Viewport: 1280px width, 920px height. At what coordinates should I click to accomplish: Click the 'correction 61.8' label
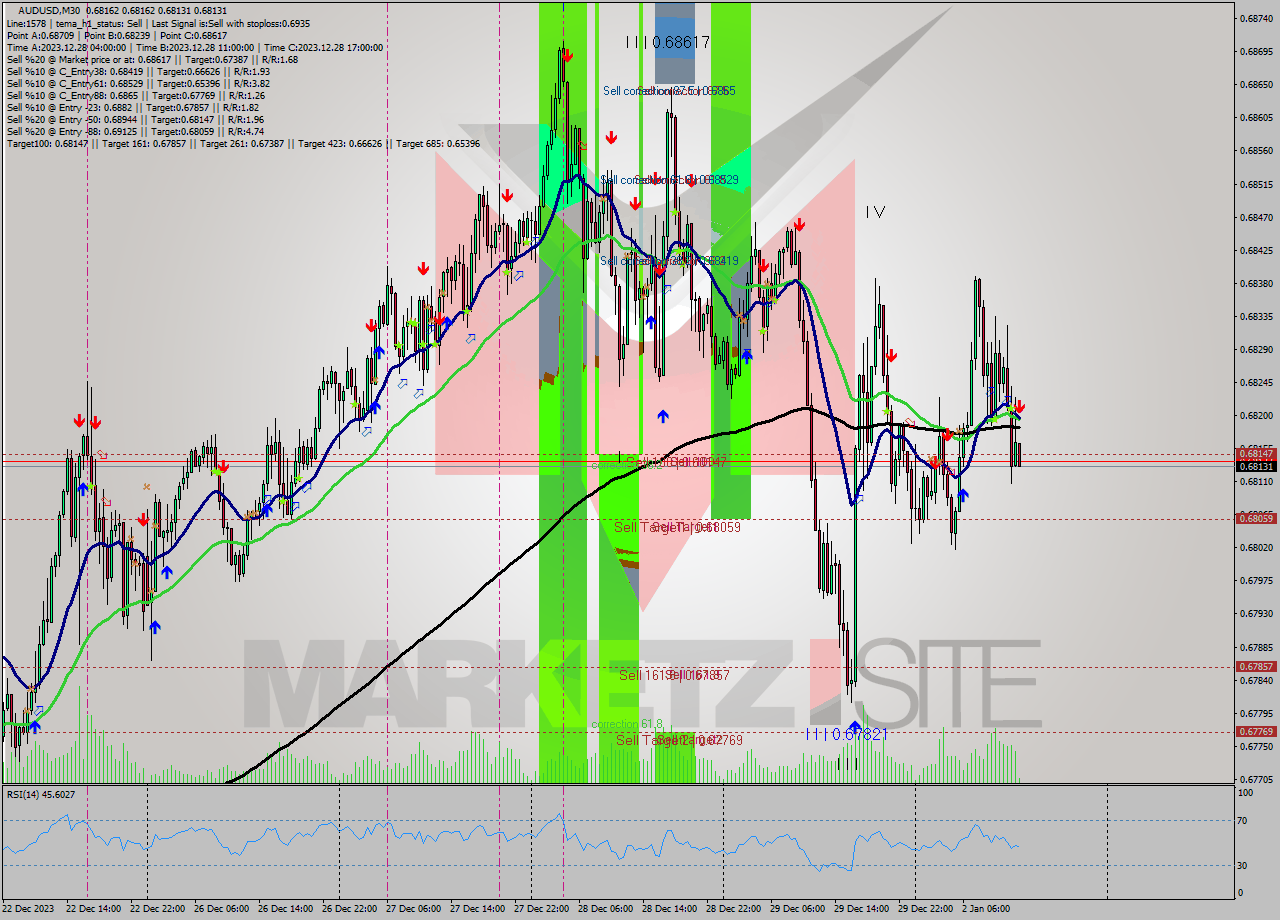pos(626,724)
